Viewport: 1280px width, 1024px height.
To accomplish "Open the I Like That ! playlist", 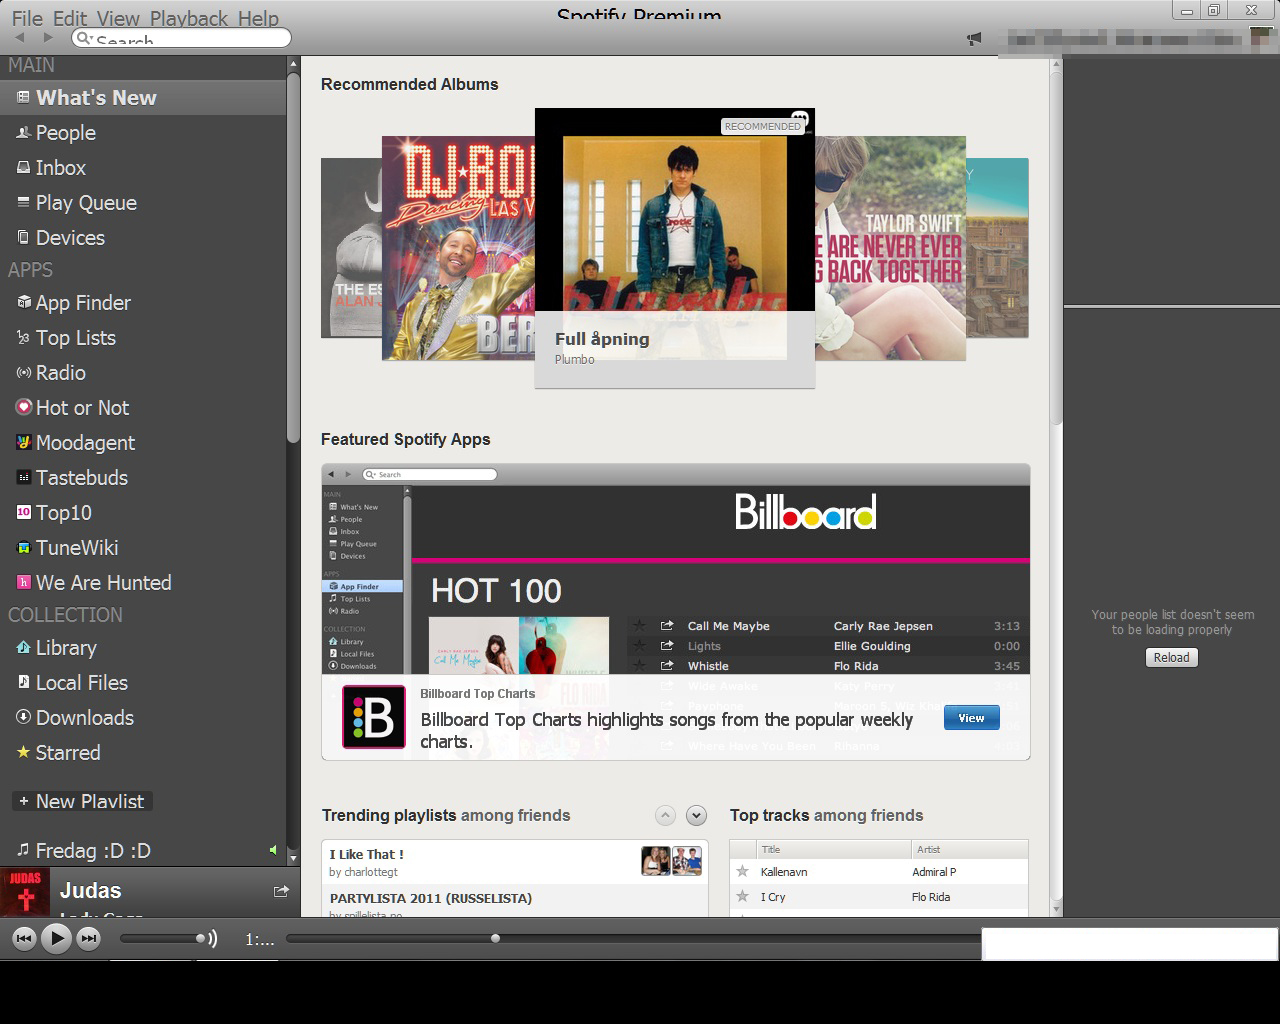I will coord(367,854).
